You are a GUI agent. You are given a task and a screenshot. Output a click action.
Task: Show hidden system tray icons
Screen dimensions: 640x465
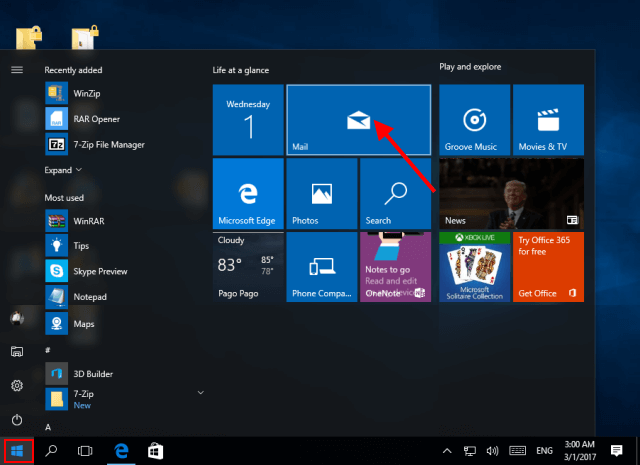[x=447, y=451]
